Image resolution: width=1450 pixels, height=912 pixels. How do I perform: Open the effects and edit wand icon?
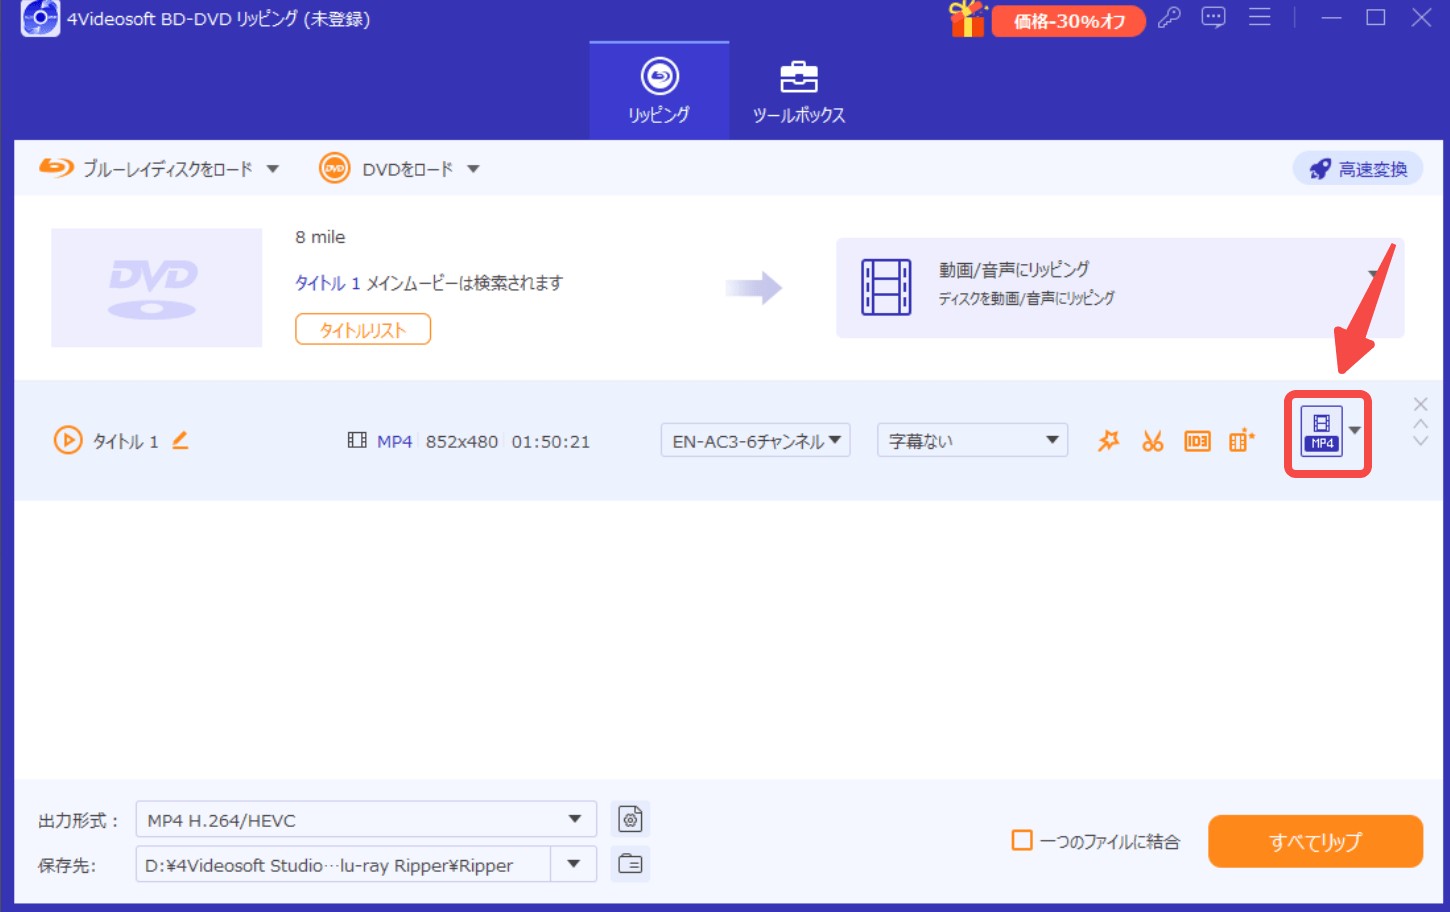(x=1108, y=440)
